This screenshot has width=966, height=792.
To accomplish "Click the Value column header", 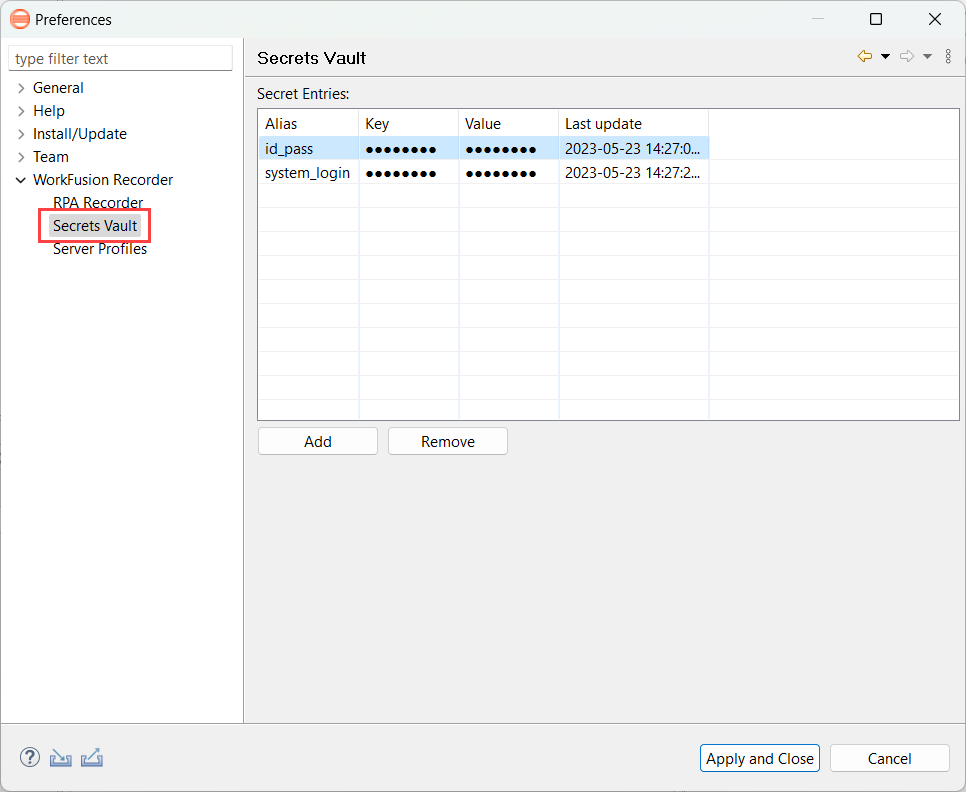I will [509, 123].
